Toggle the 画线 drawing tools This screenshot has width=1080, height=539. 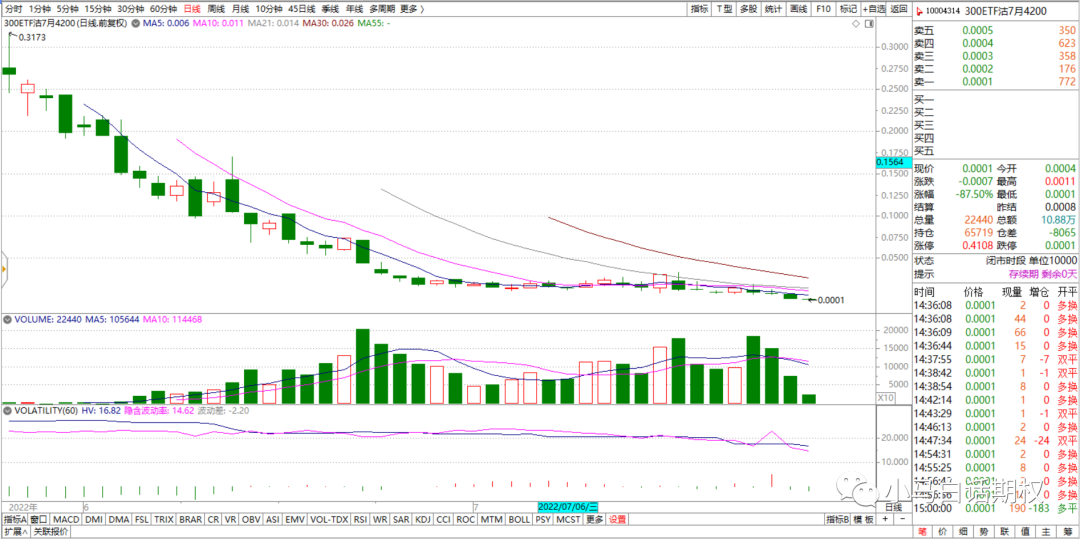[x=798, y=8]
